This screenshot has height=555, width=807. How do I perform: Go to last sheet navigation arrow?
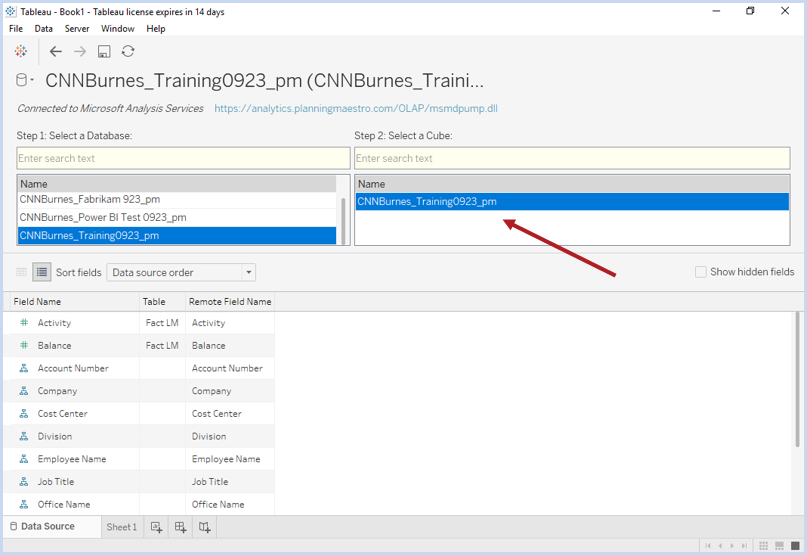pyautogui.click(x=744, y=546)
